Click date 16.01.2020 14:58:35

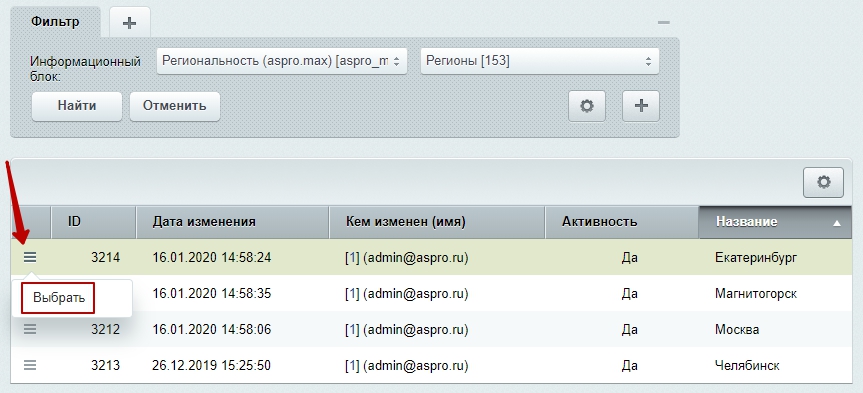click(x=212, y=294)
